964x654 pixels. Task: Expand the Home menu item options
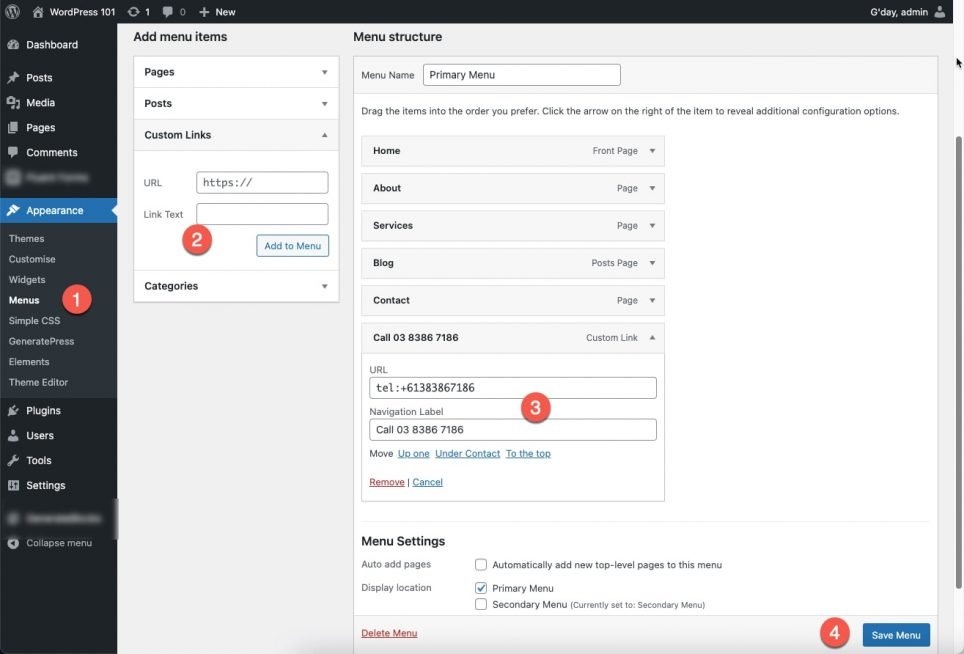pyautogui.click(x=652, y=151)
